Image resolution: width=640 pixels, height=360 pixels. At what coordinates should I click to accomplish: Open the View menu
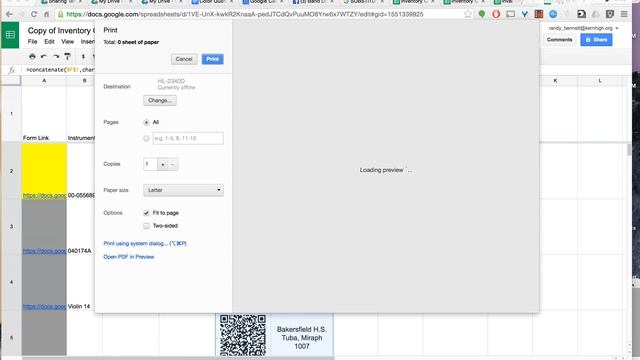(x=67, y=42)
